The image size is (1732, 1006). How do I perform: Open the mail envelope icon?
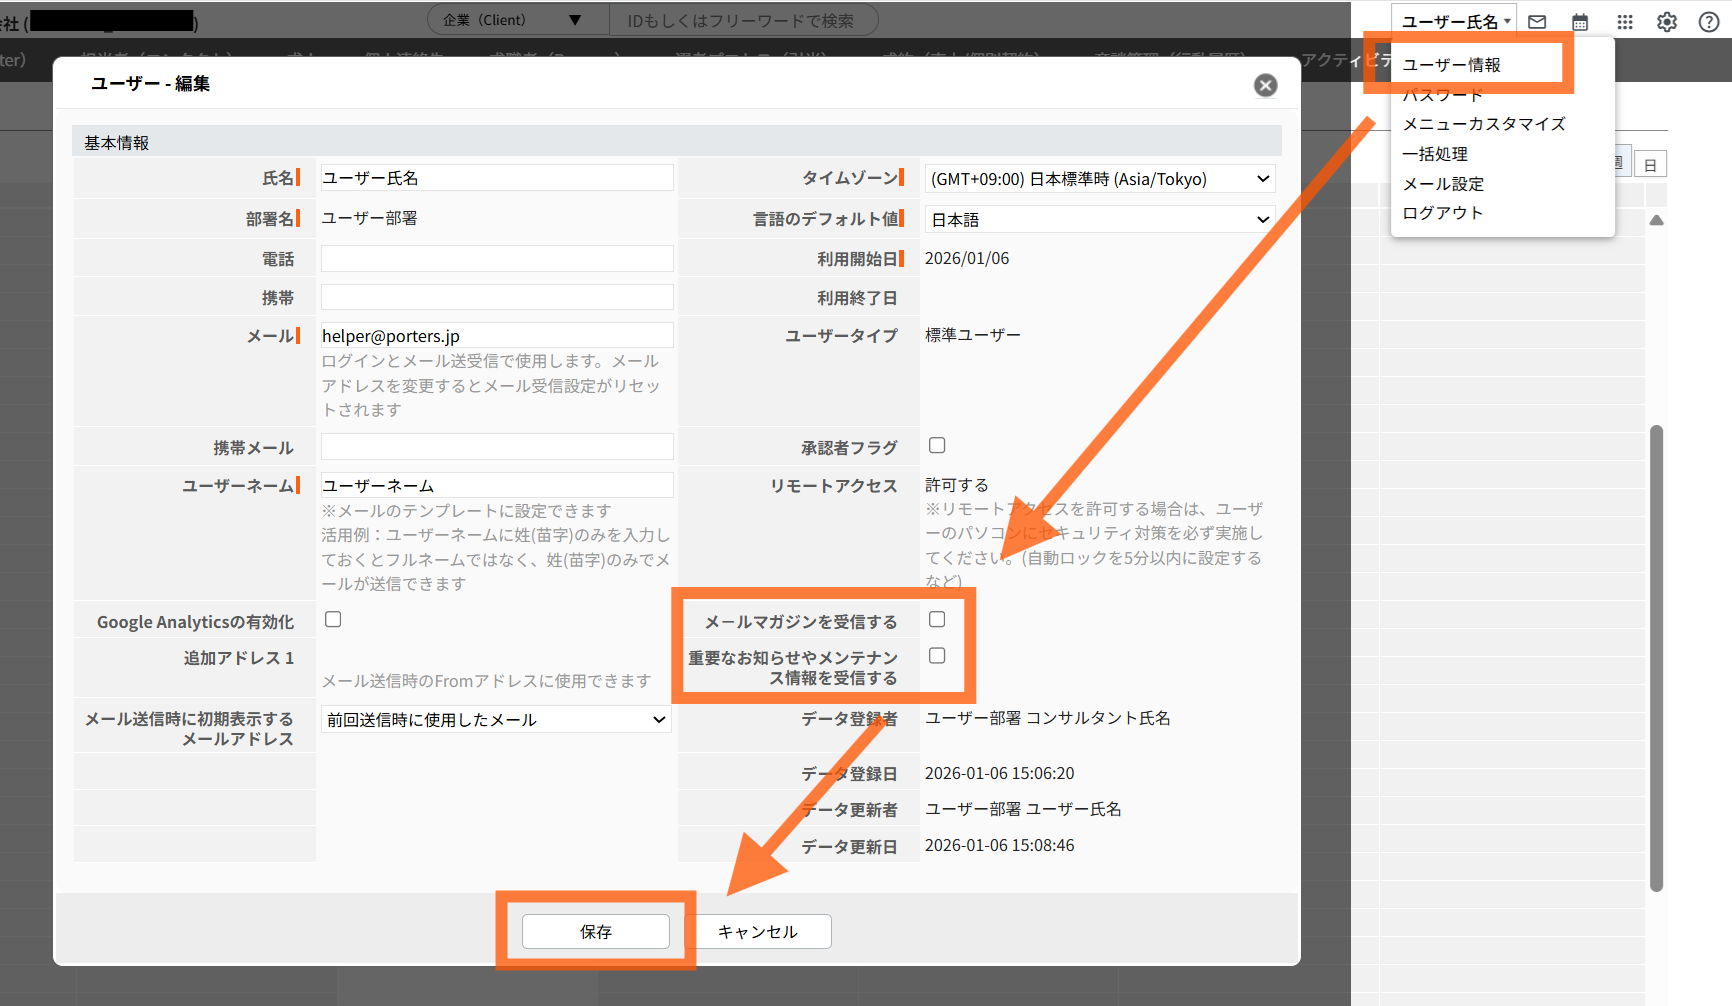coord(1537,20)
